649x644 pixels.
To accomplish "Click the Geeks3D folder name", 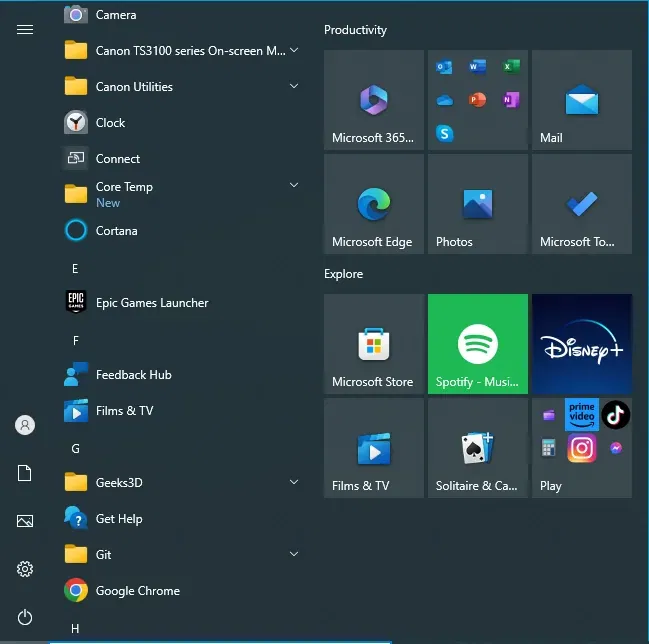I will [119, 483].
